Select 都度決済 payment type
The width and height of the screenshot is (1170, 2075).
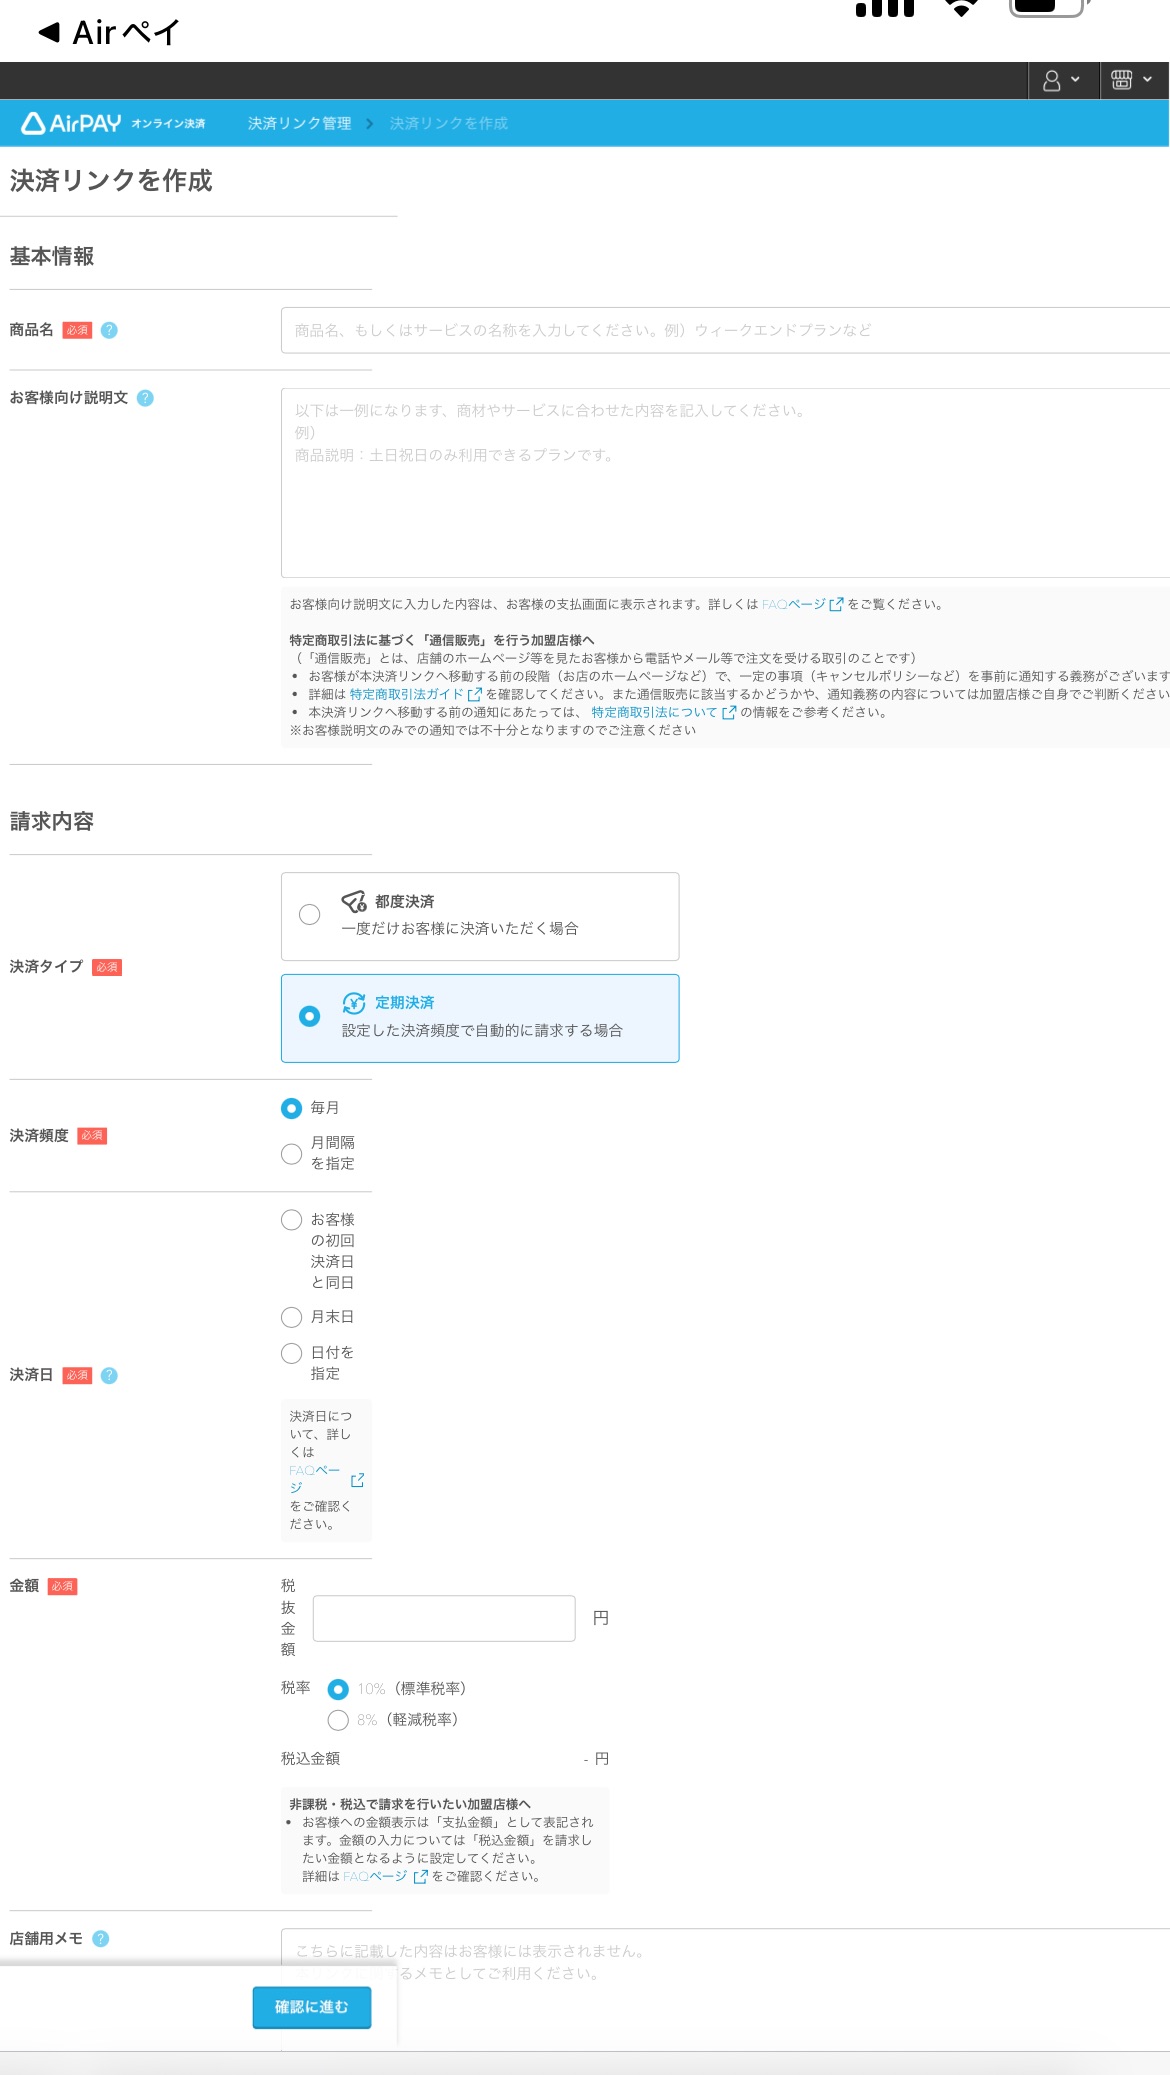[480, 916]
